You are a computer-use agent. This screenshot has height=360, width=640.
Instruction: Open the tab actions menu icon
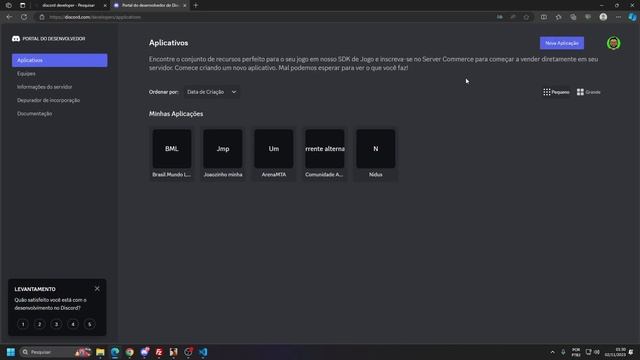coord(22,5)
